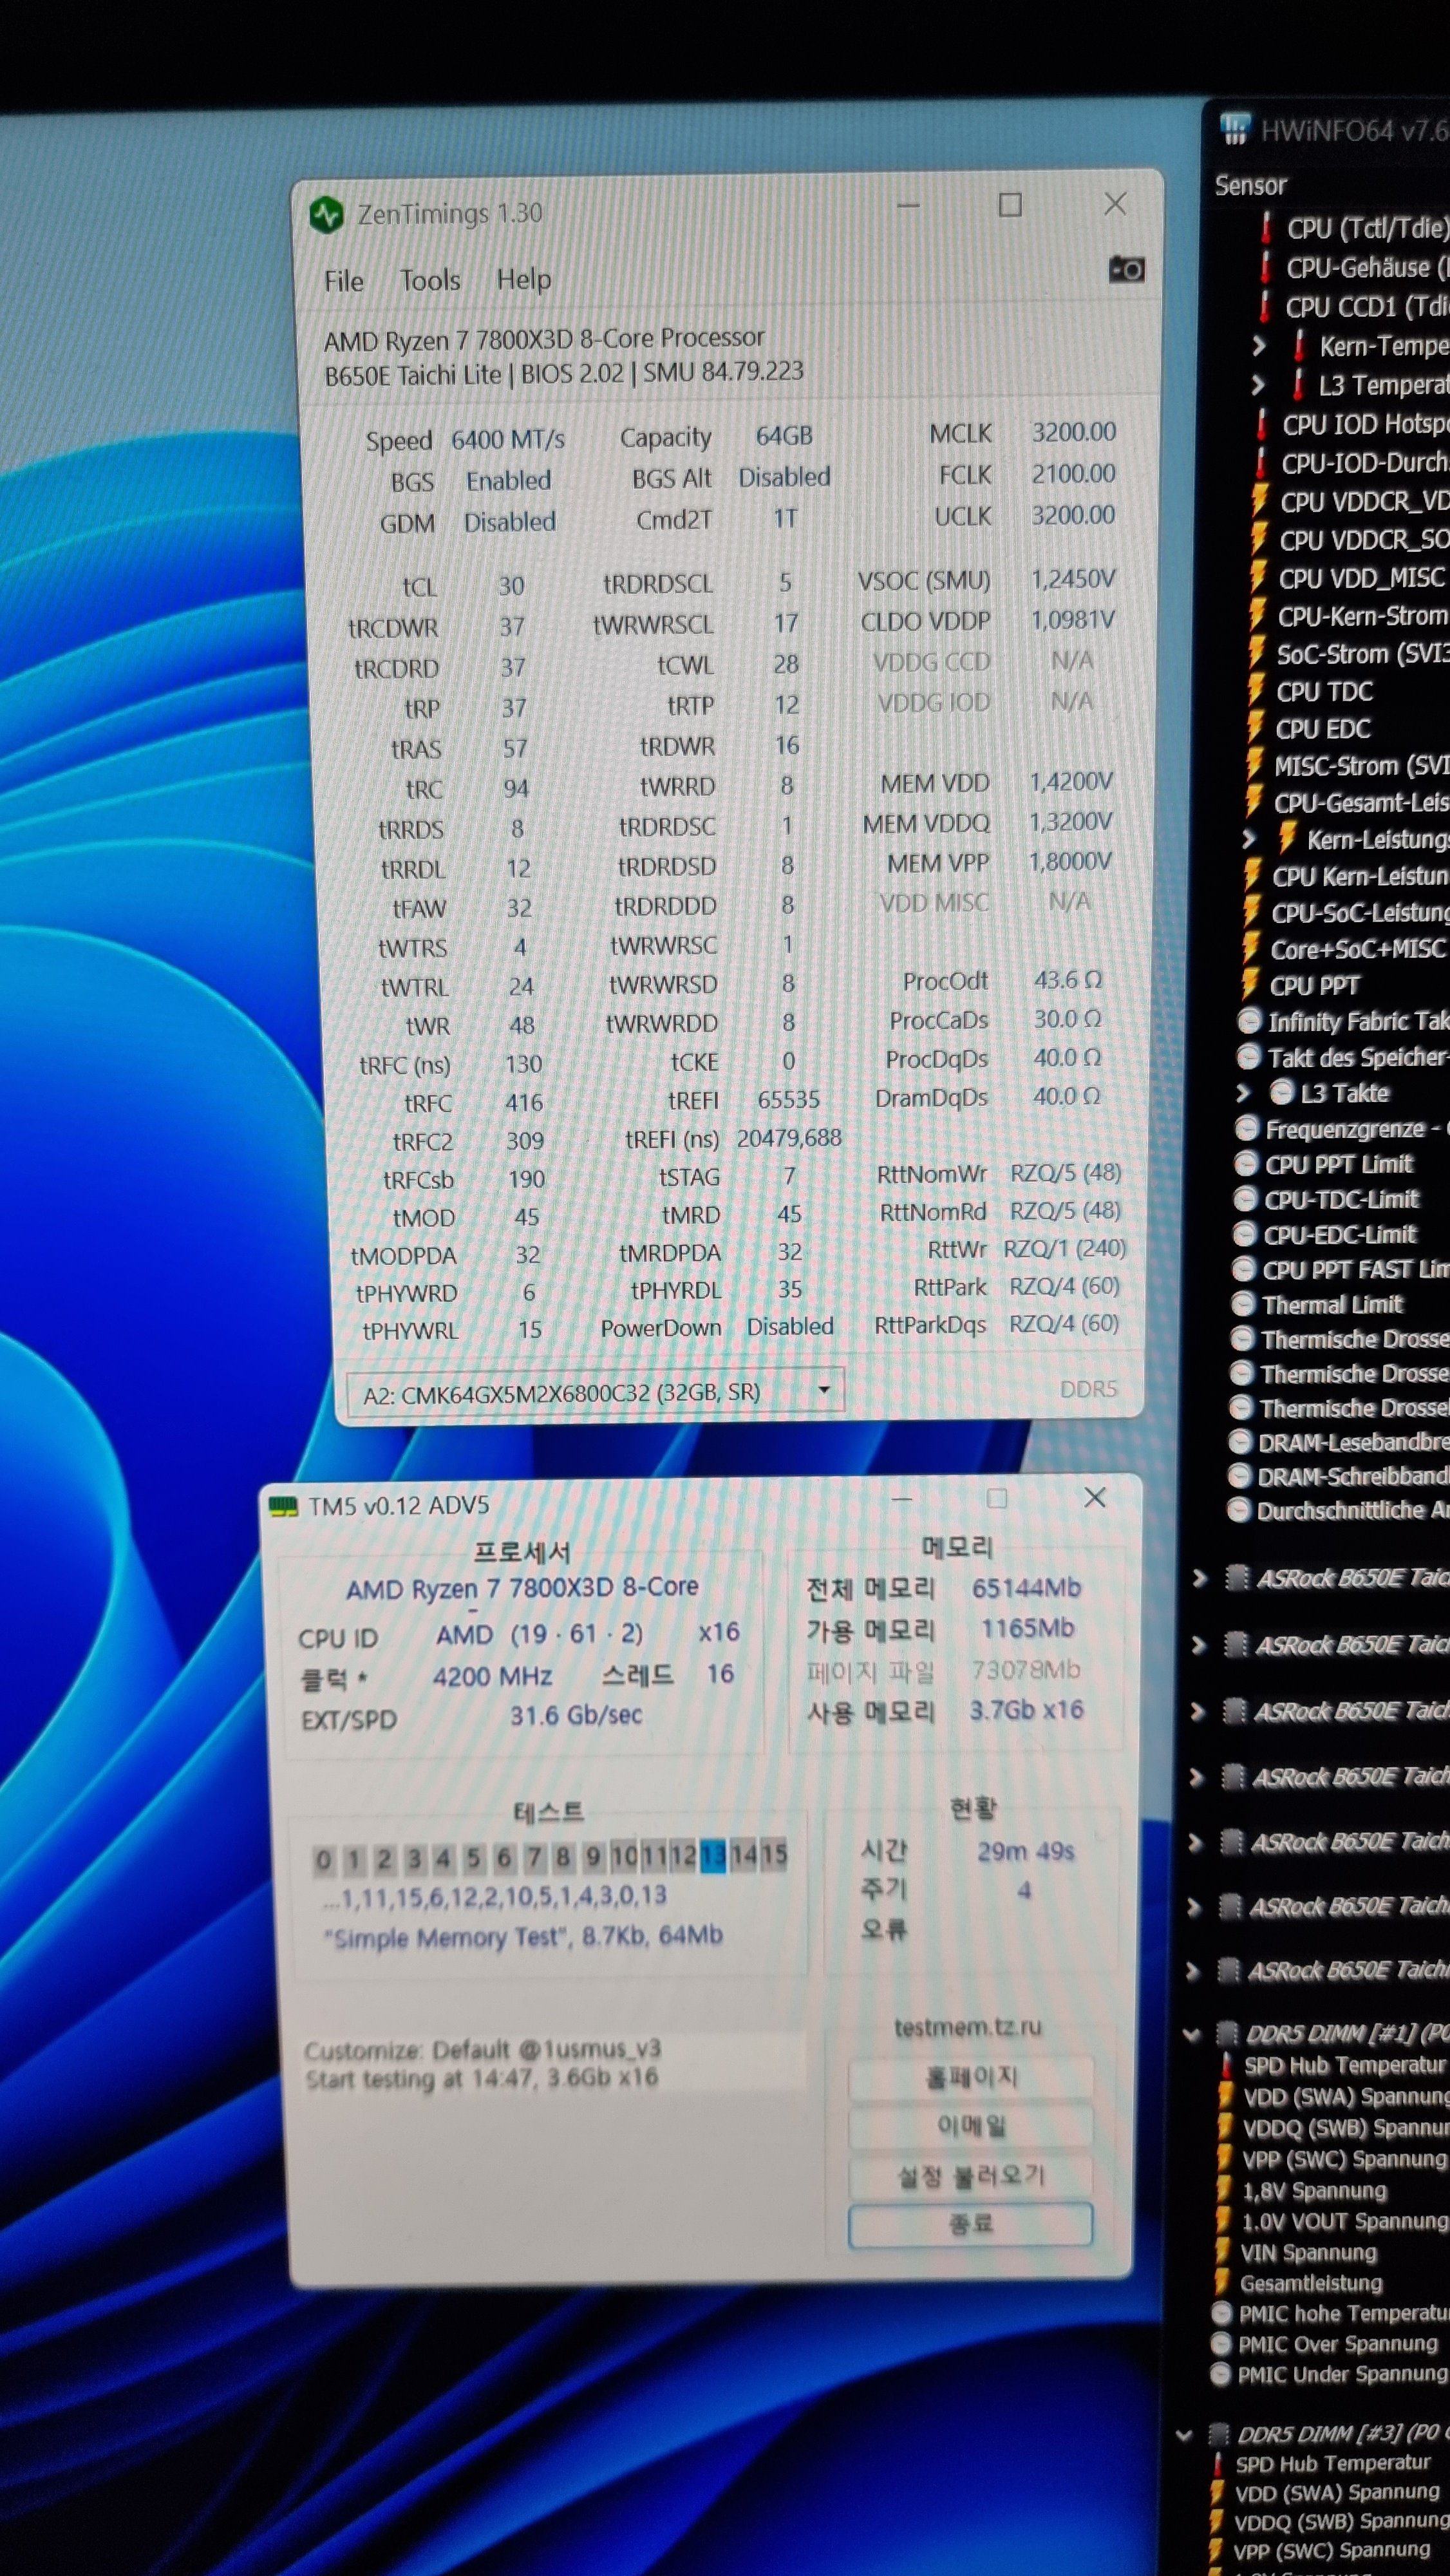Click the Infinity Fabric Takt clock icon
The height and width of the screenshot is (2576, 1450).
click(x=1248, y=1021)
